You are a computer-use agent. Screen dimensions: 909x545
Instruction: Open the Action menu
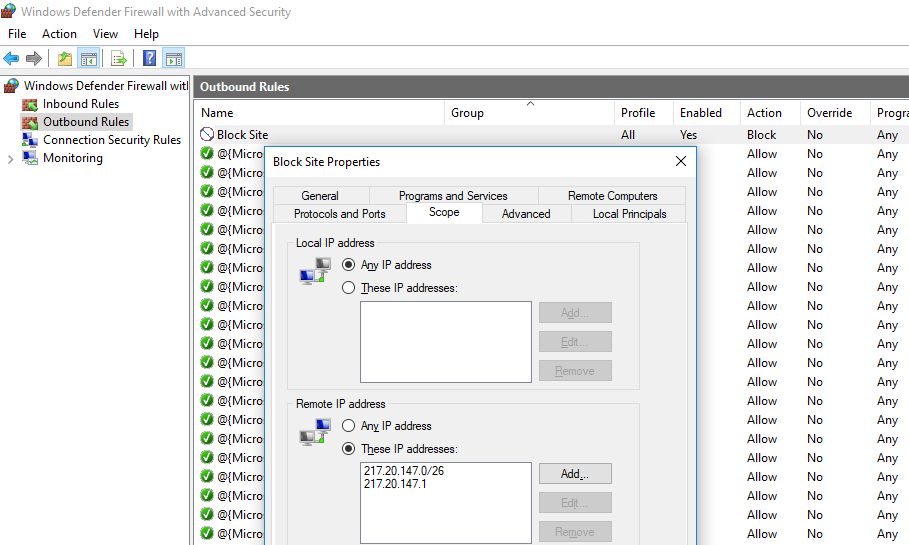(59, 34)
